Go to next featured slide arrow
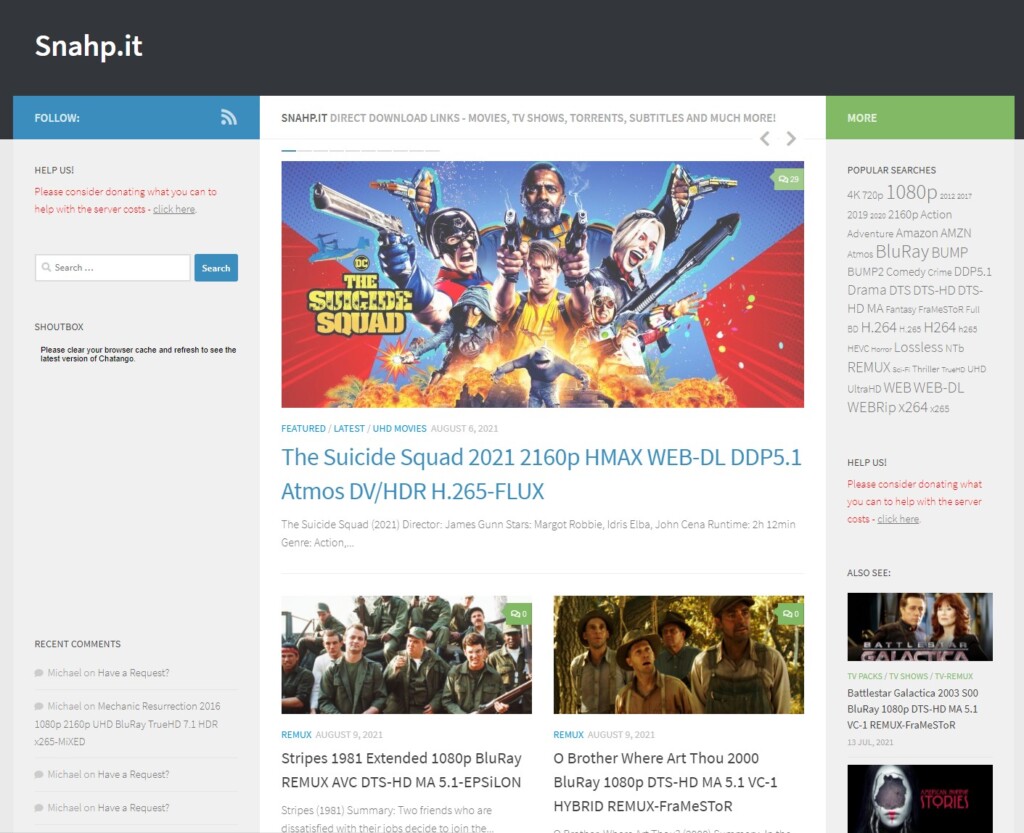 click(x=791, y=138)
